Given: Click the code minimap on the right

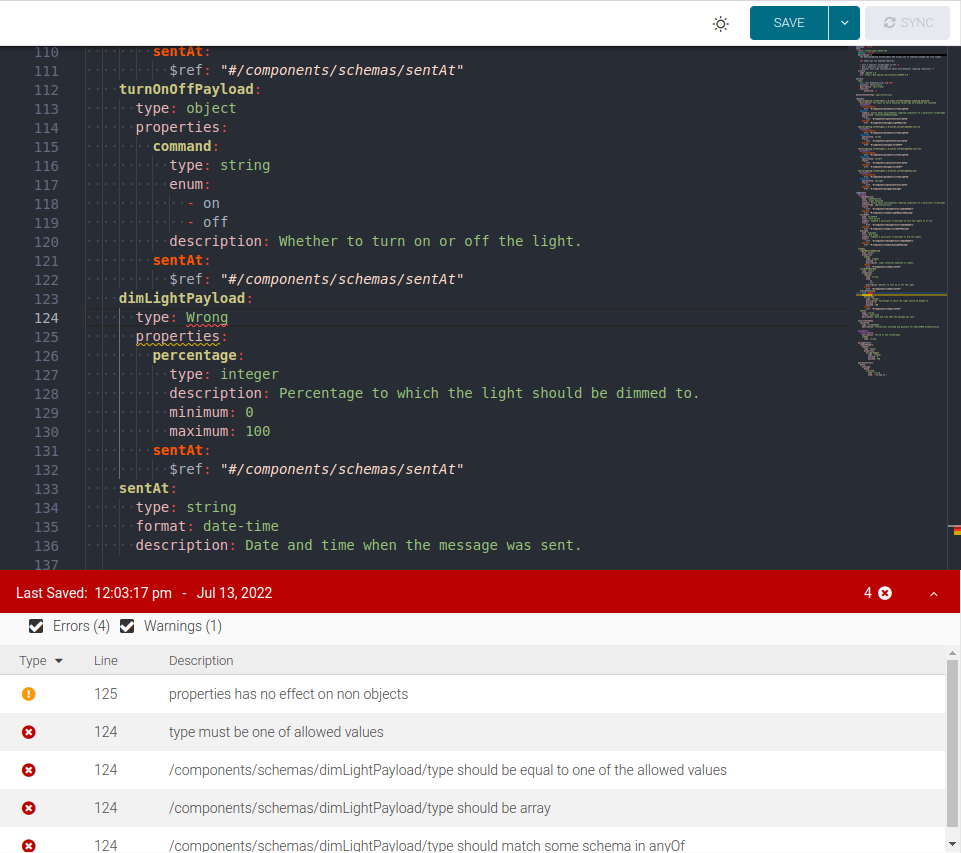Looking at the screenshot, I should (900, 200).
